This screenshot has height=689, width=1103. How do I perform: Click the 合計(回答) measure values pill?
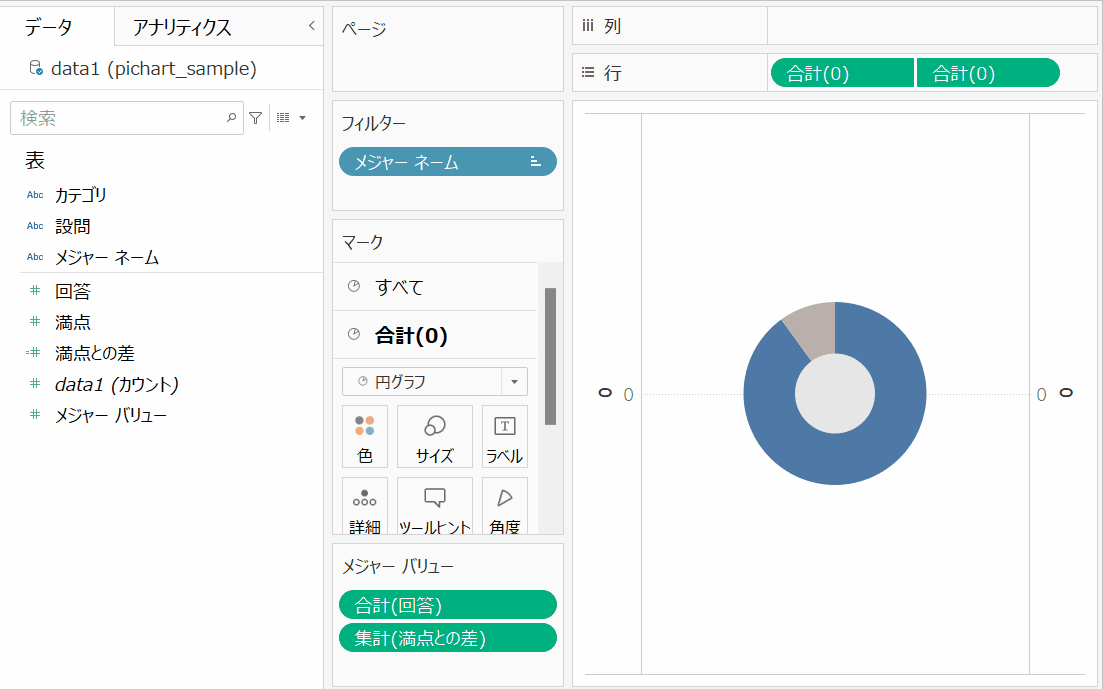pyautogui.click(x=447, y=605)
